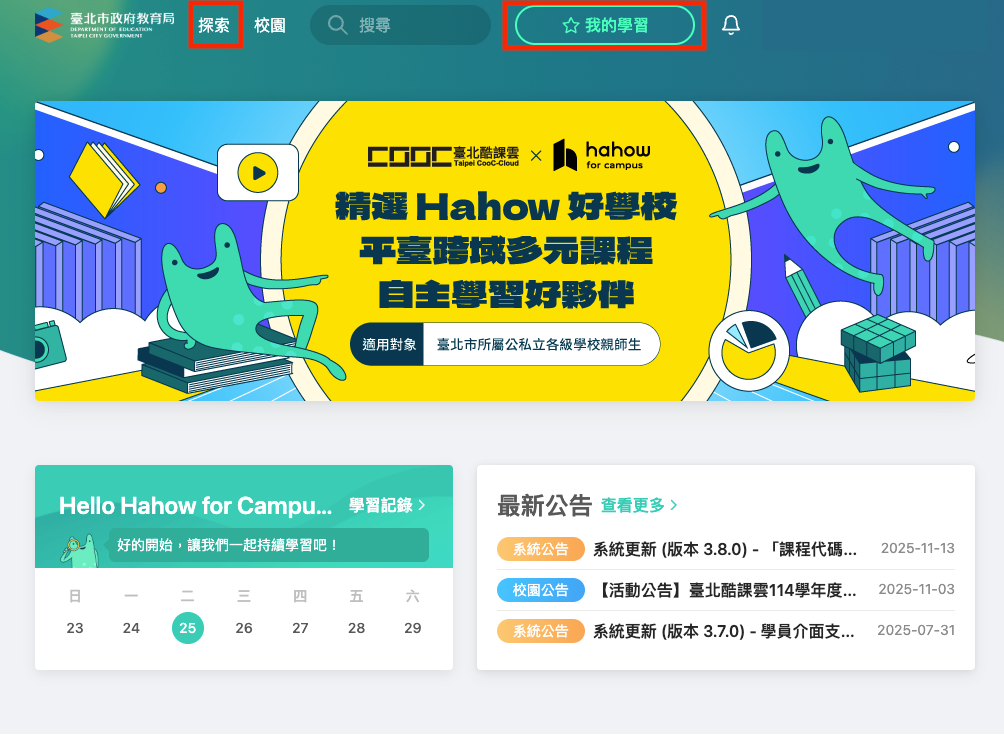Screen dimensions: 1004x735
Task: Open 系統更新 版本 3.8.0 announcement
Action: 725,549
